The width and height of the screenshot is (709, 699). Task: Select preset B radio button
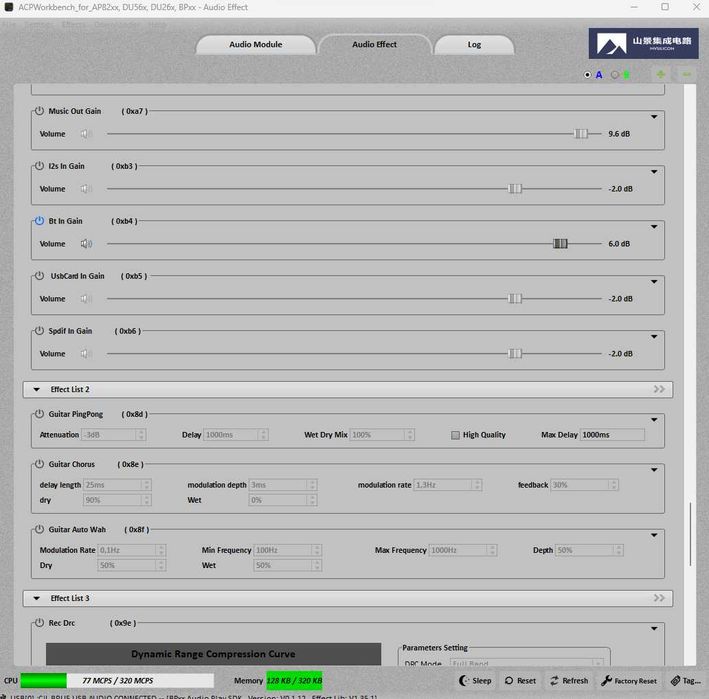pos(614,75)
